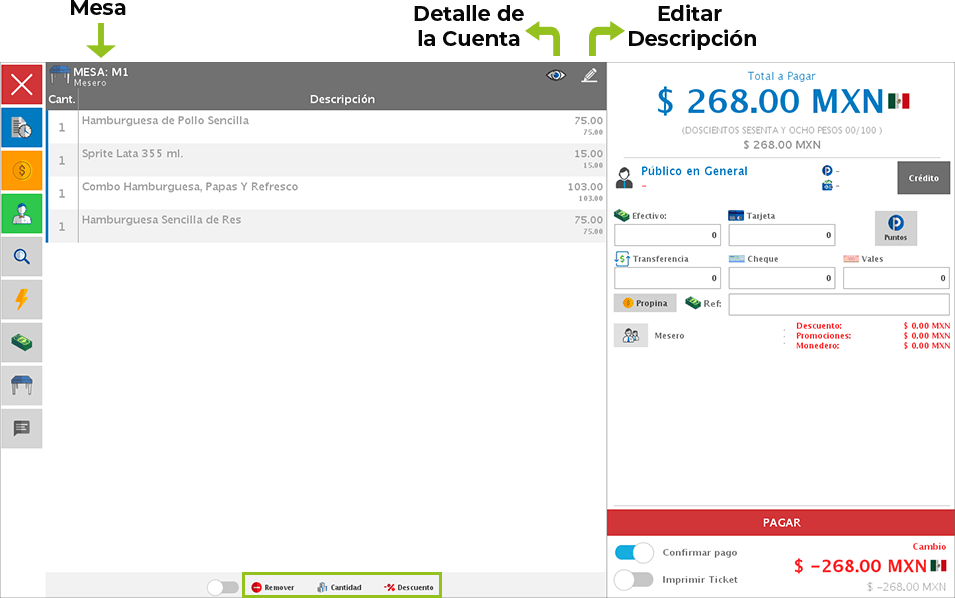The height and width of the screenshot is (598, 955).
Task: Click the pencil edit description icon
Action: (x=589, y=76)
